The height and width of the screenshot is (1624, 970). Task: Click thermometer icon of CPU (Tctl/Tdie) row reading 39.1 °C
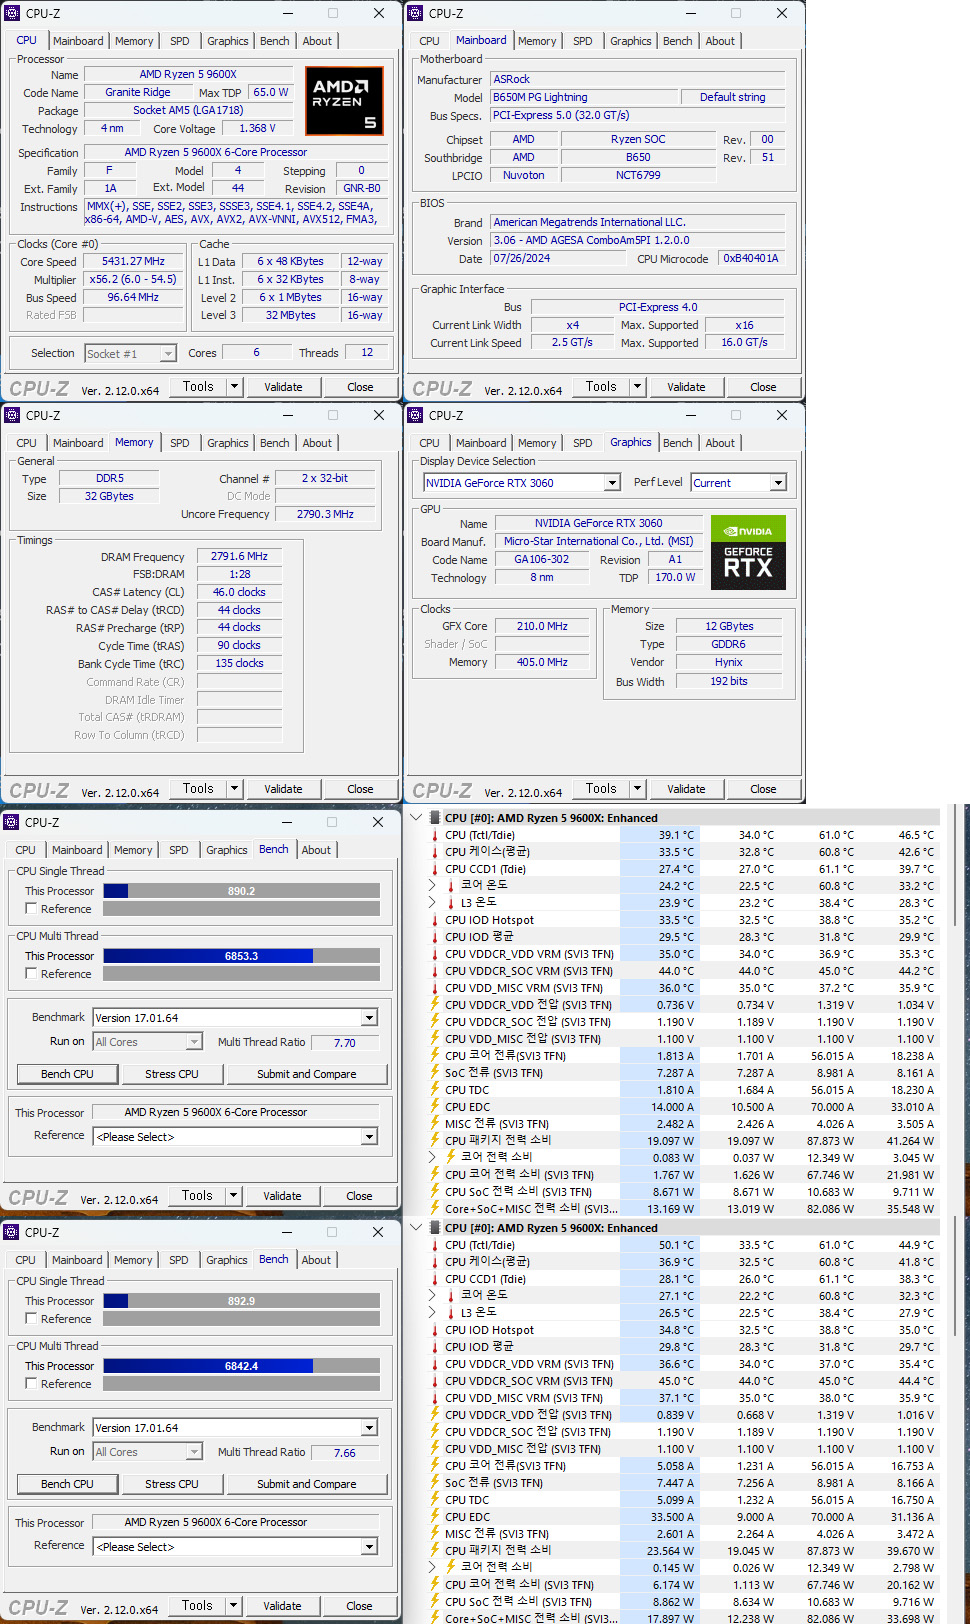point(435,835)
